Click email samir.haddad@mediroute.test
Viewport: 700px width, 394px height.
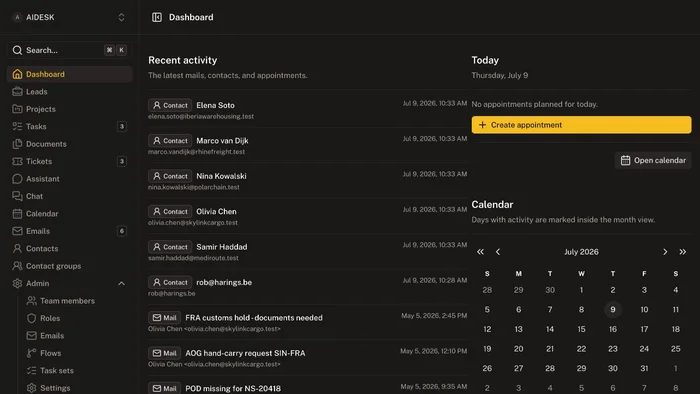[193, 258]
